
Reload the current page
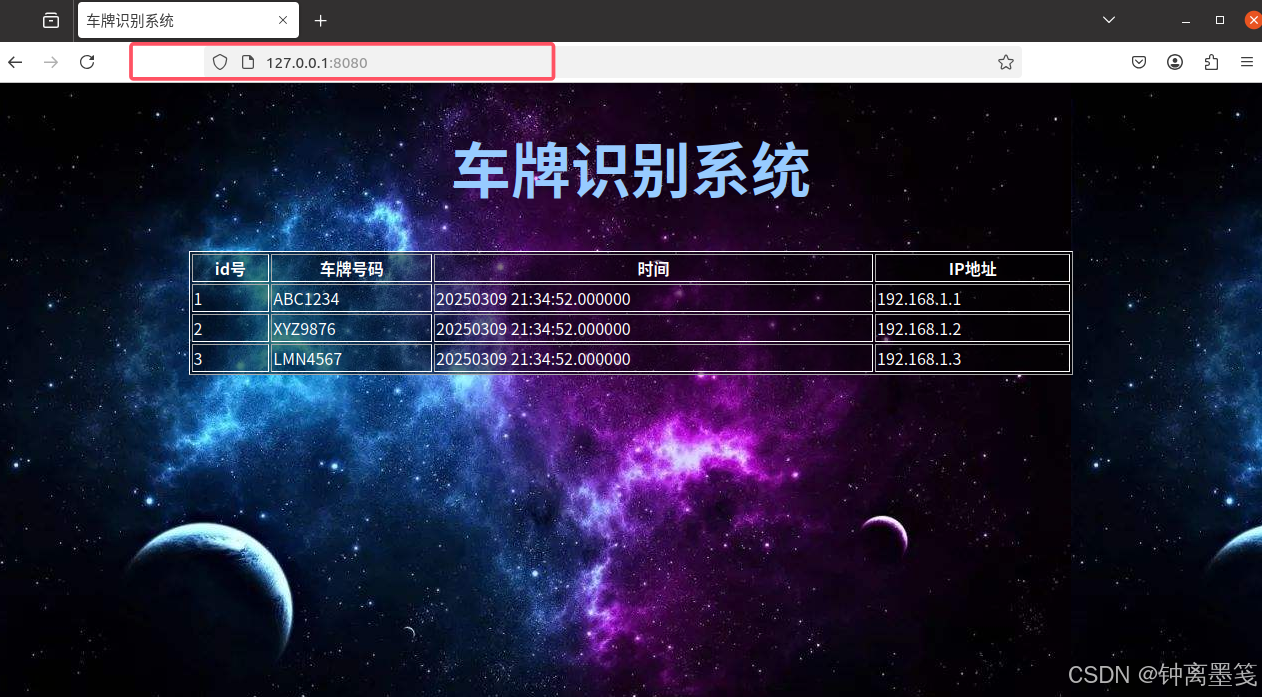pyautogui.click(x=87, y=62)
